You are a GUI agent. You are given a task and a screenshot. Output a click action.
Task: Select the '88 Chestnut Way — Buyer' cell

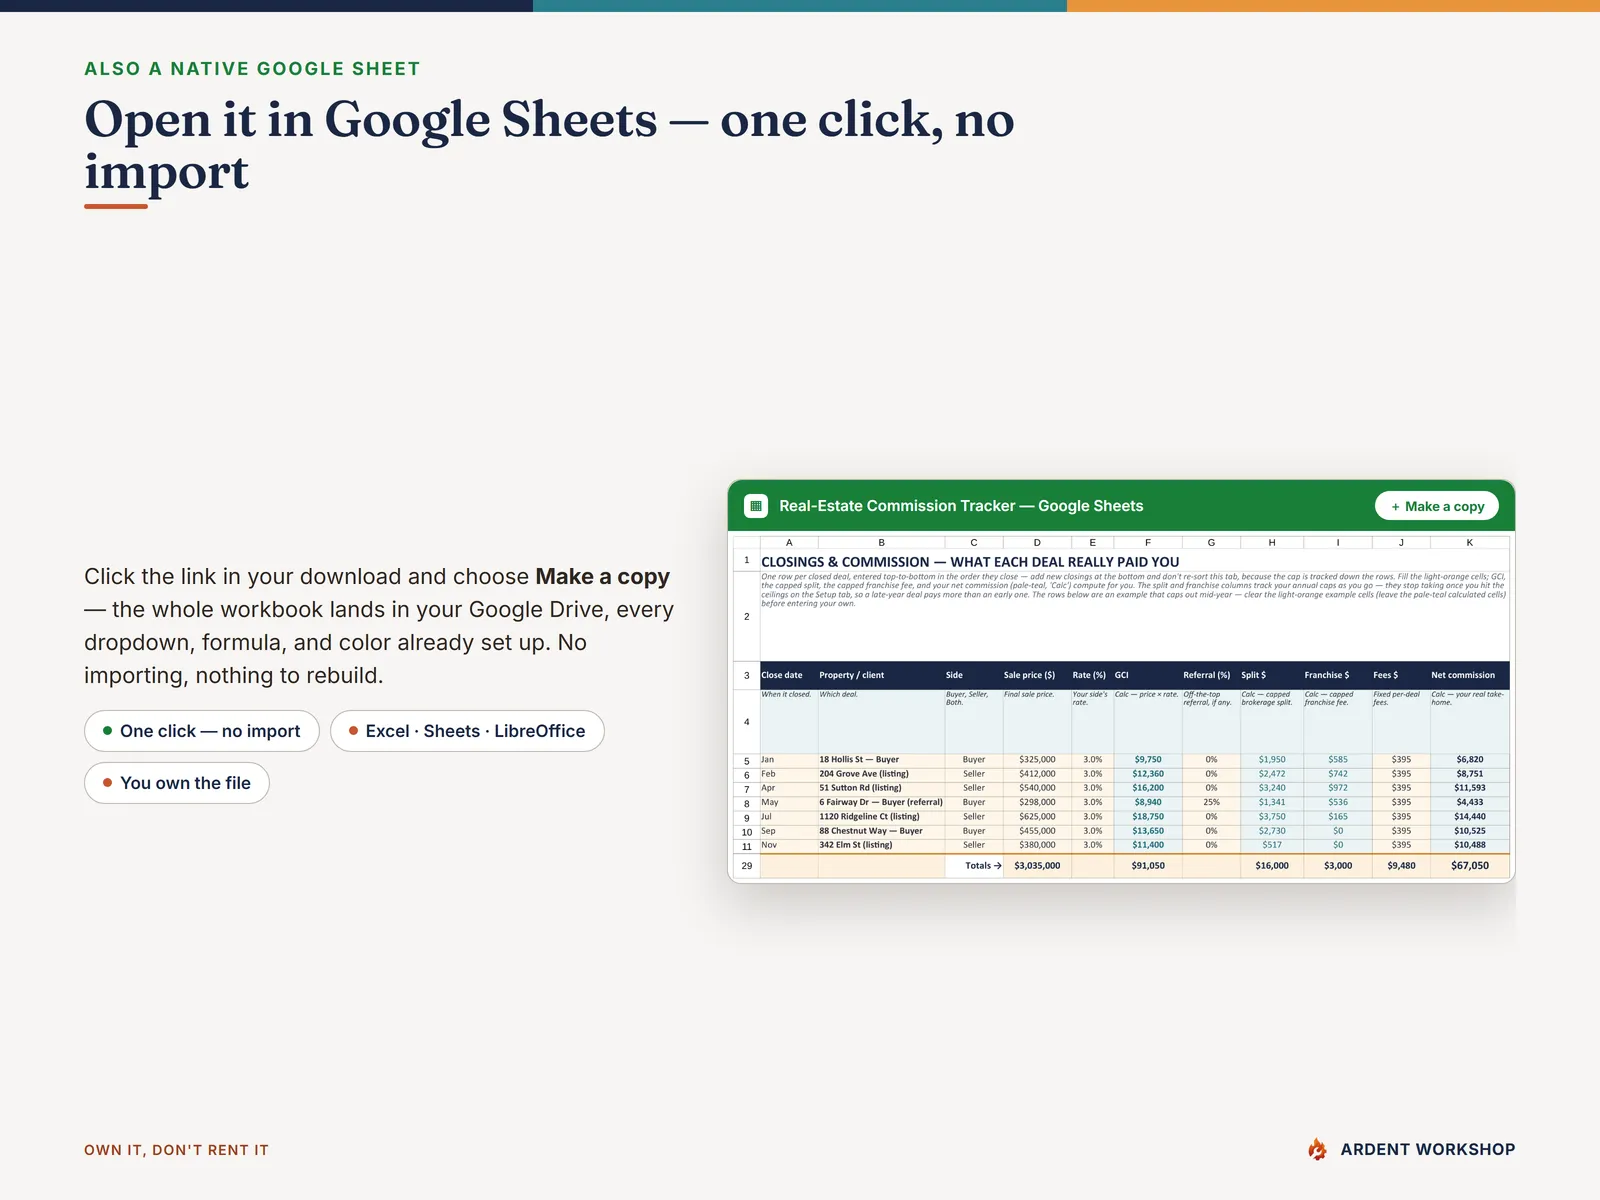point(881,831)
